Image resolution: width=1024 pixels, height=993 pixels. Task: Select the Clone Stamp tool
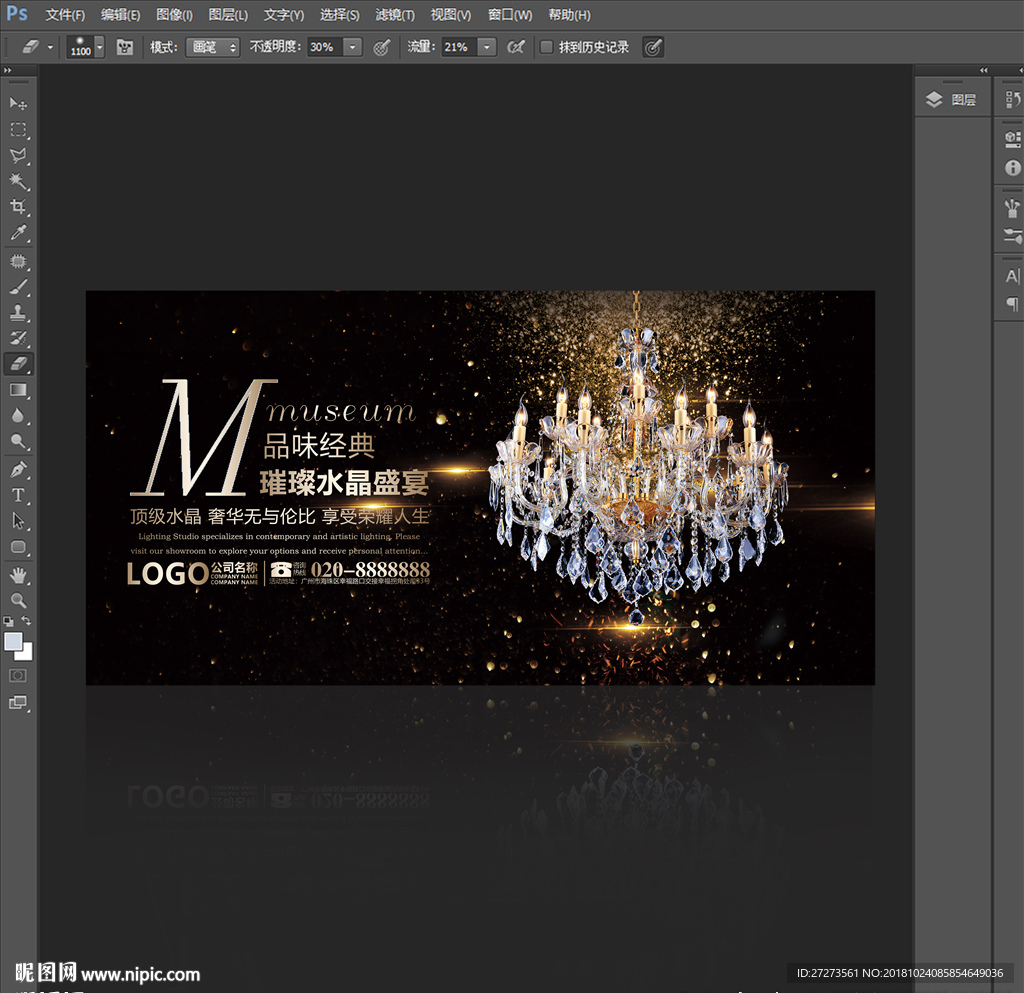pos(18,313)
